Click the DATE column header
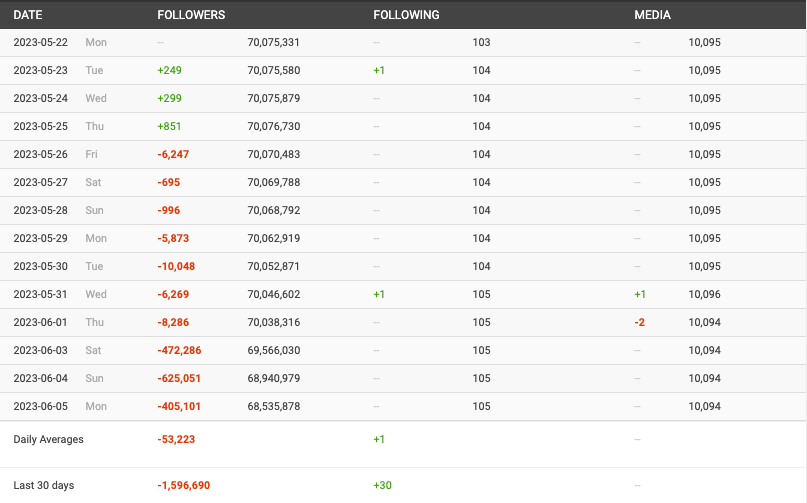 [x=28, y=15]
